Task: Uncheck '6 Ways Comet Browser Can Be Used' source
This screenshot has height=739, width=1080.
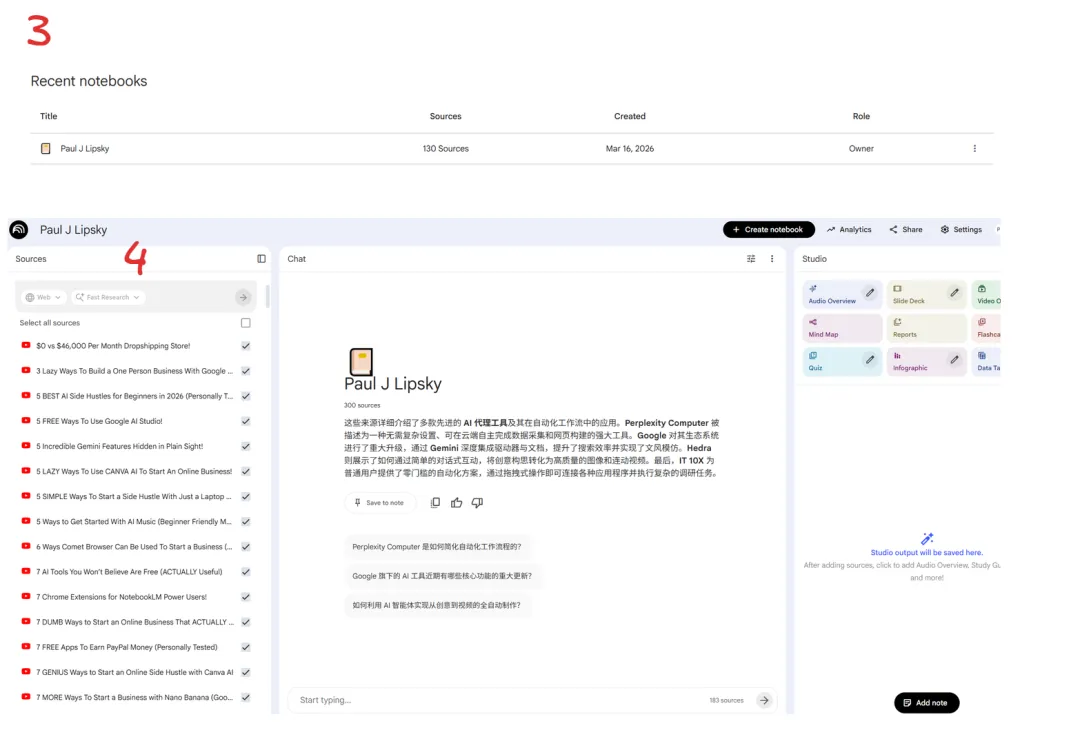Action: tap(246, 547)
